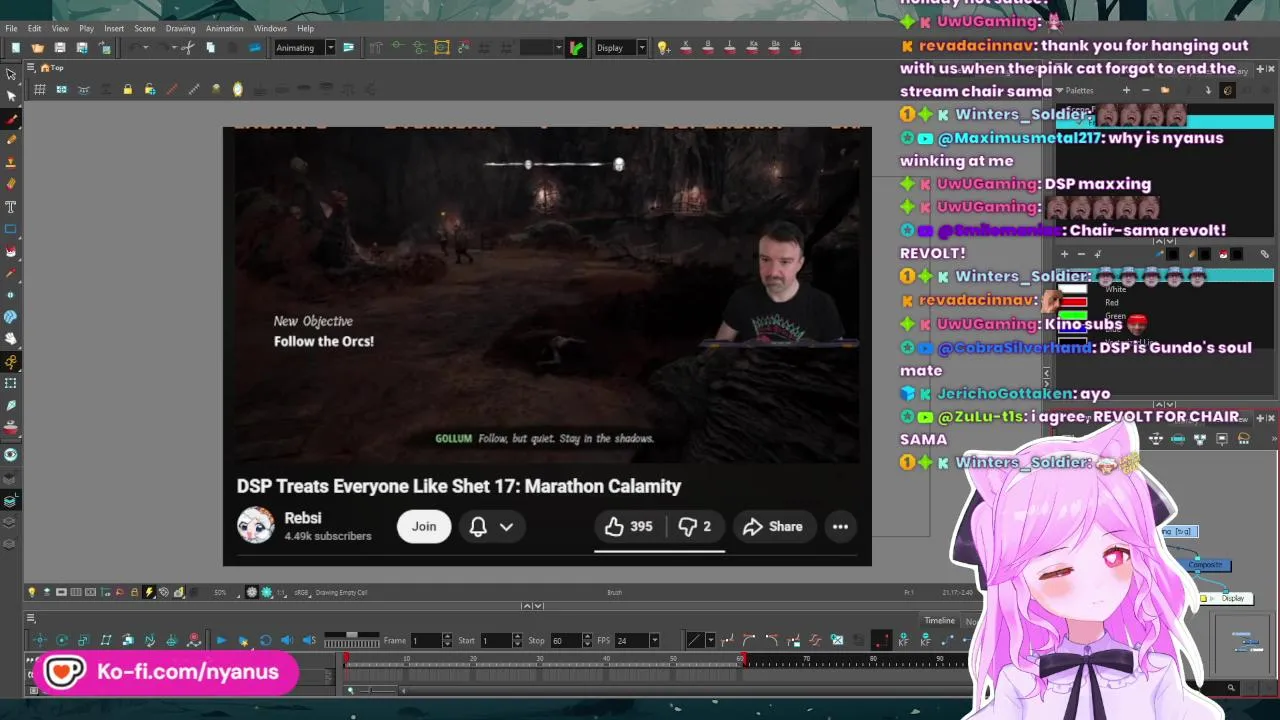Screen dimensions: 1280x720
Task: Open the FPS dropdown arrow
Action: 654,640
